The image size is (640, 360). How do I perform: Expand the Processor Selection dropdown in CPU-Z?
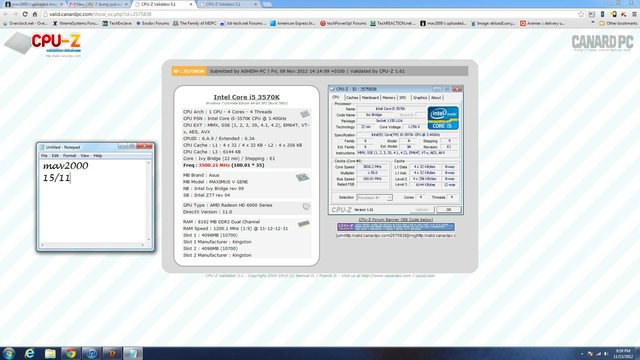click(374, 198)
